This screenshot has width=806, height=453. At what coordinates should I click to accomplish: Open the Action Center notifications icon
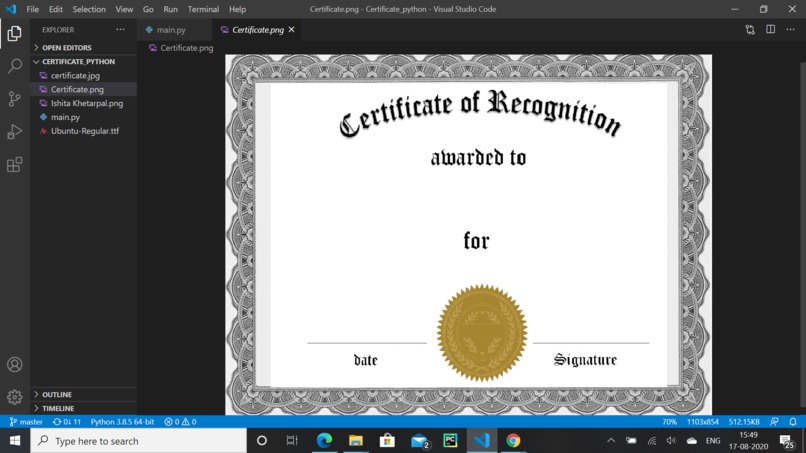pos(786,441)
